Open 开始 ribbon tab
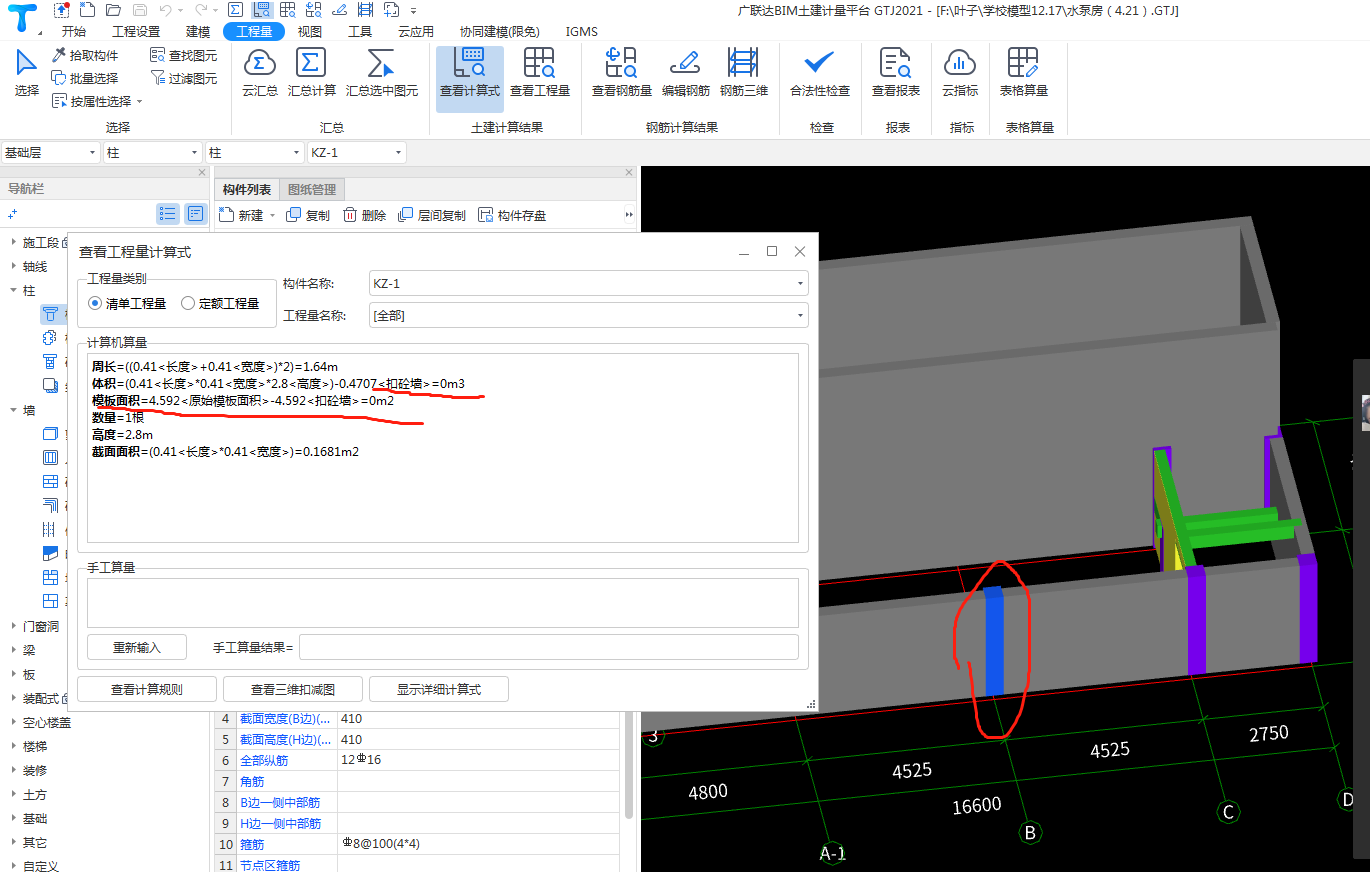 (x=73, y=32)
